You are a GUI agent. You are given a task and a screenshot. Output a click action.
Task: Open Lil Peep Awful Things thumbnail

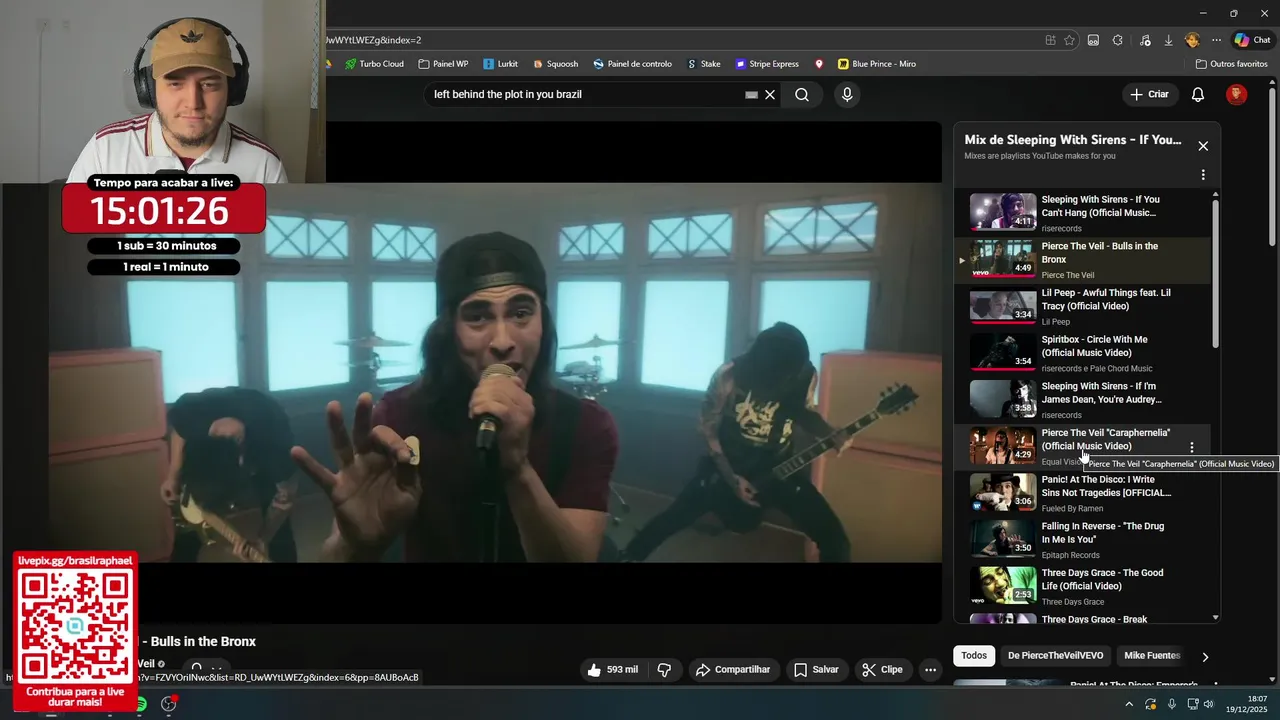click(1003, 306)
